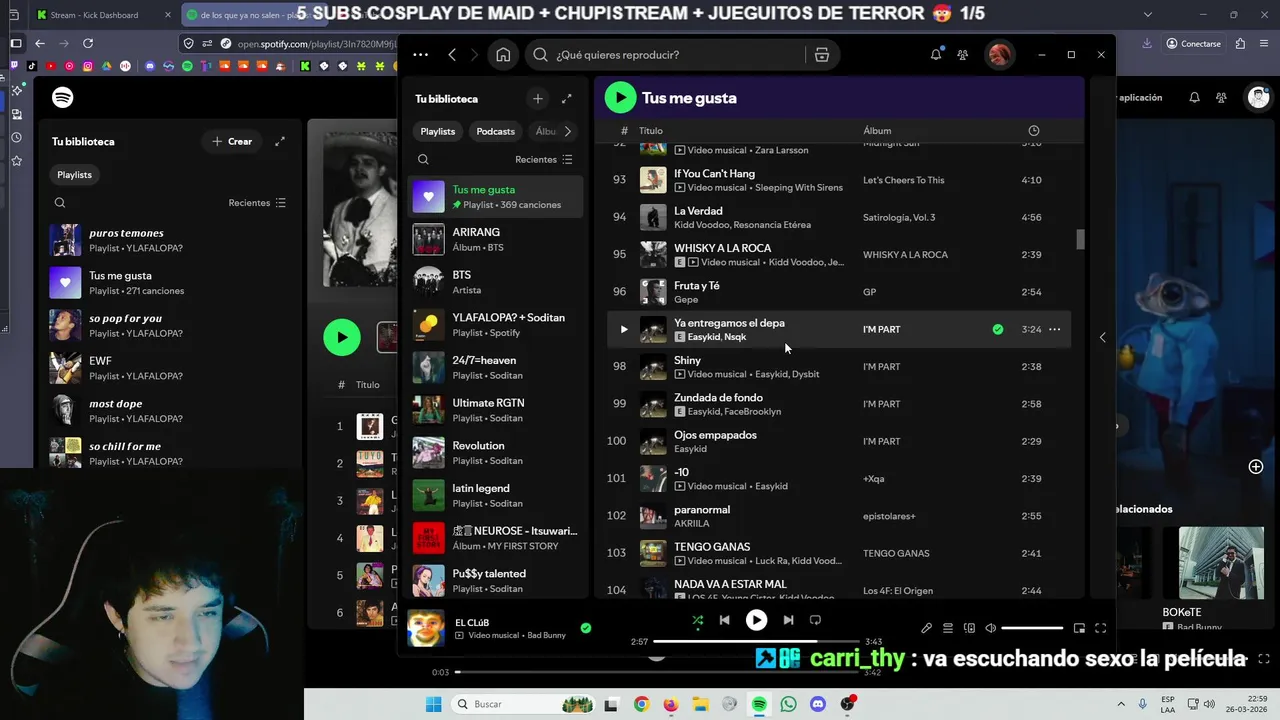
Task: Toggle repeat in the player bar
Action: click(815, 620)
